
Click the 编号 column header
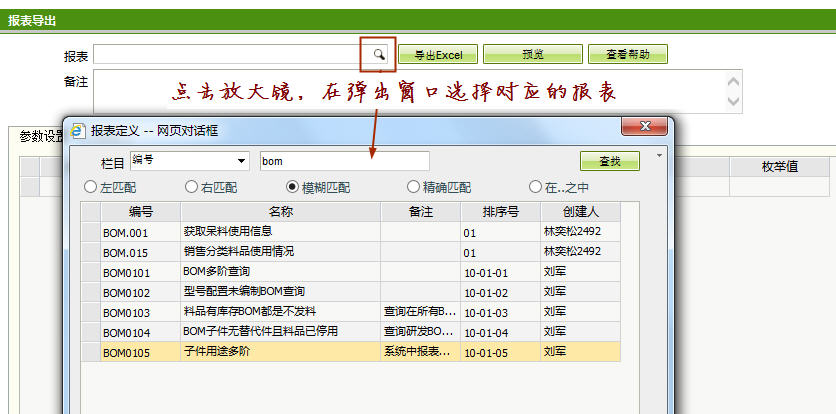click(141, 212)
